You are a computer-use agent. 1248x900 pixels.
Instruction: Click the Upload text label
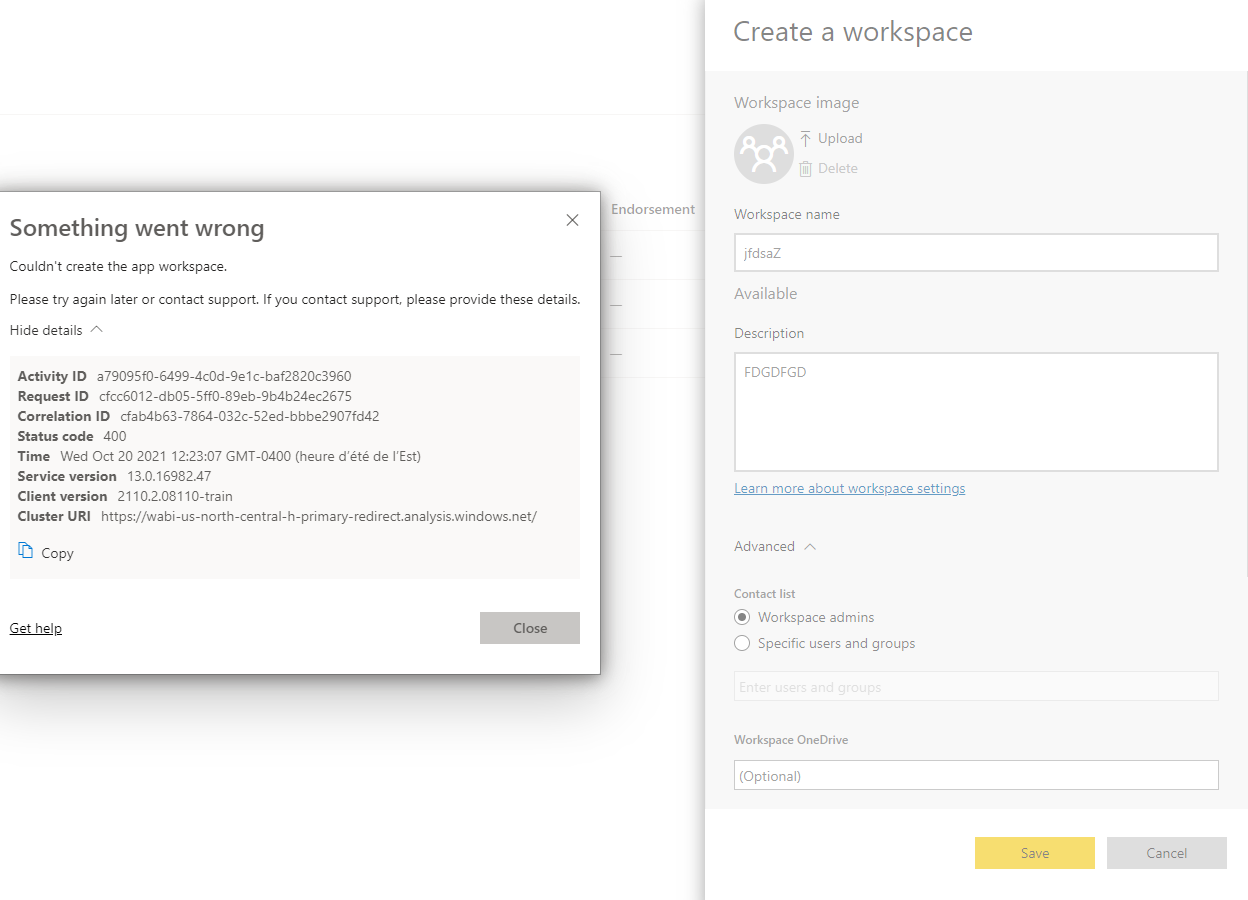[x=840, y=138]
